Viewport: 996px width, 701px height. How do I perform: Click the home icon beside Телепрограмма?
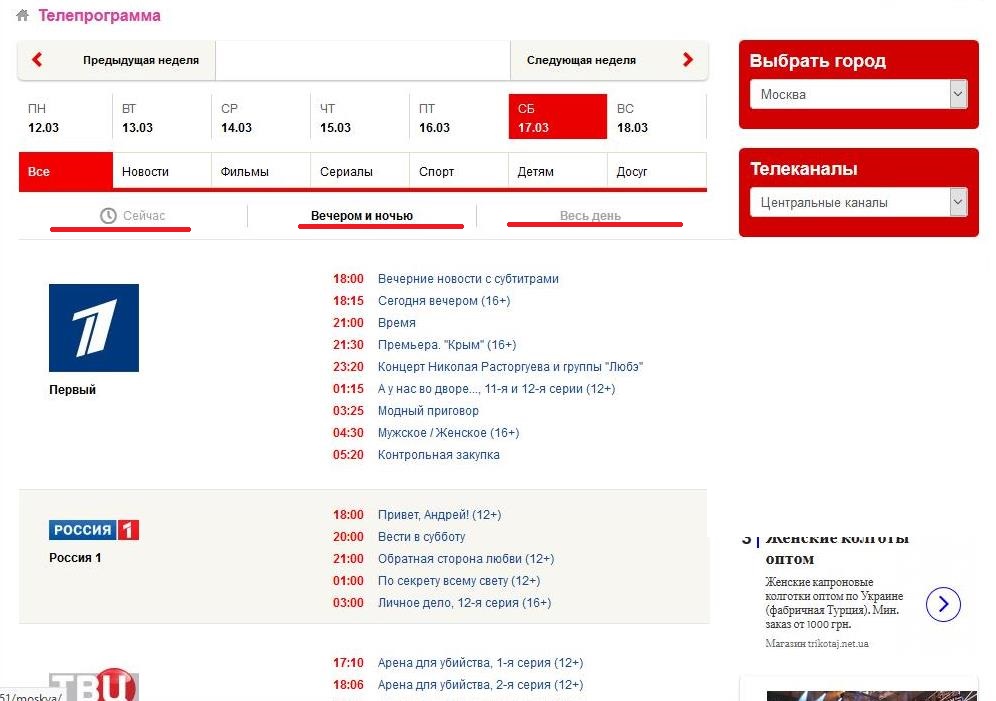pos(22,16)
